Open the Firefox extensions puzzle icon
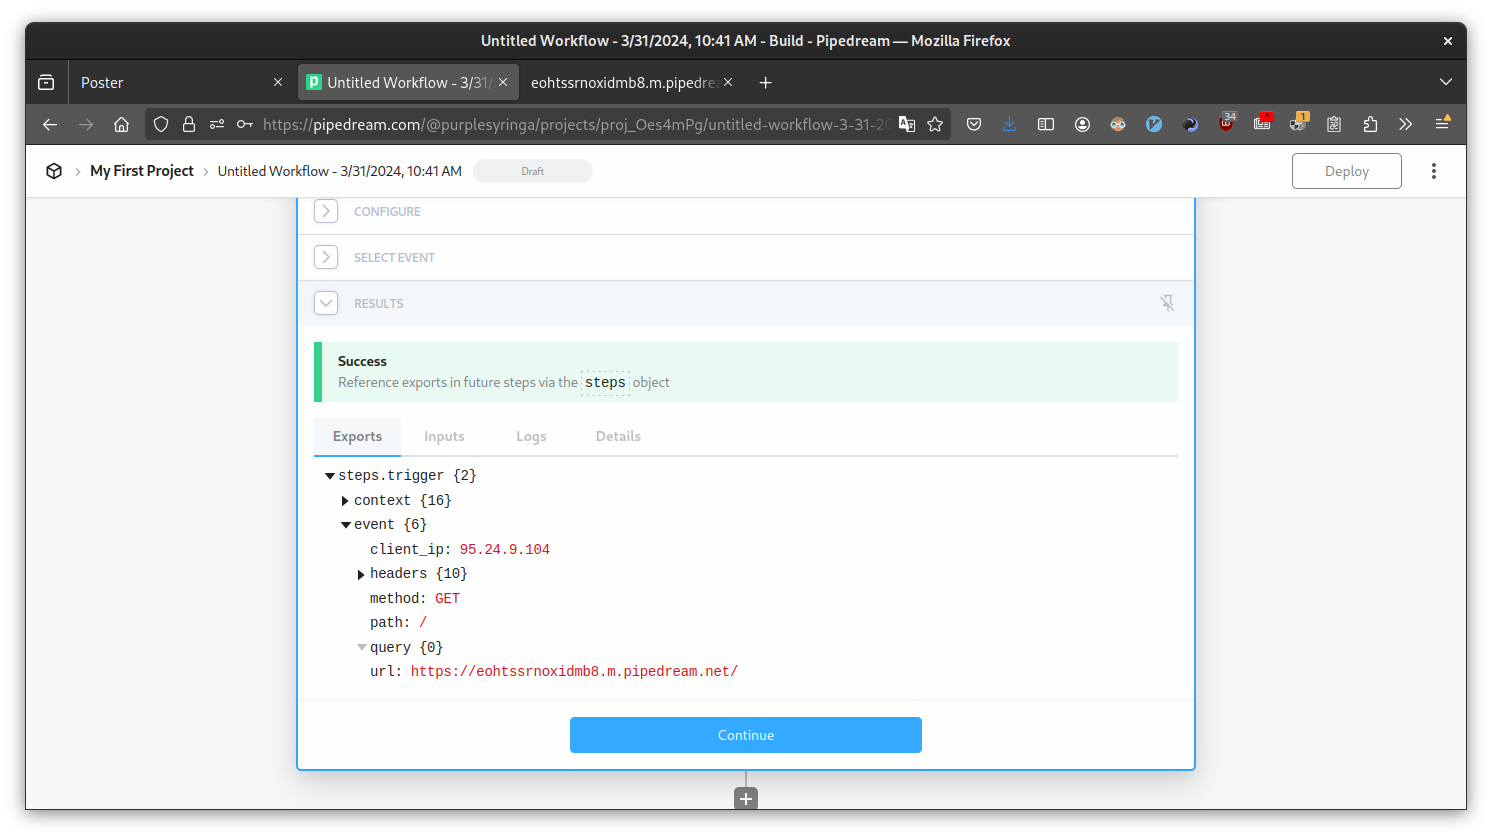This screenshot has width=1492, height=838. coord(1370,124)
